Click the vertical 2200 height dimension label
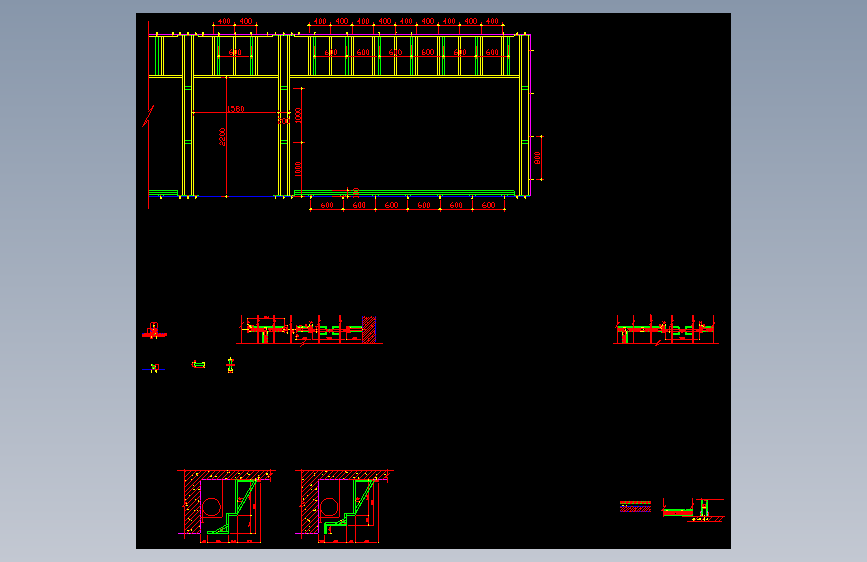 222,137
